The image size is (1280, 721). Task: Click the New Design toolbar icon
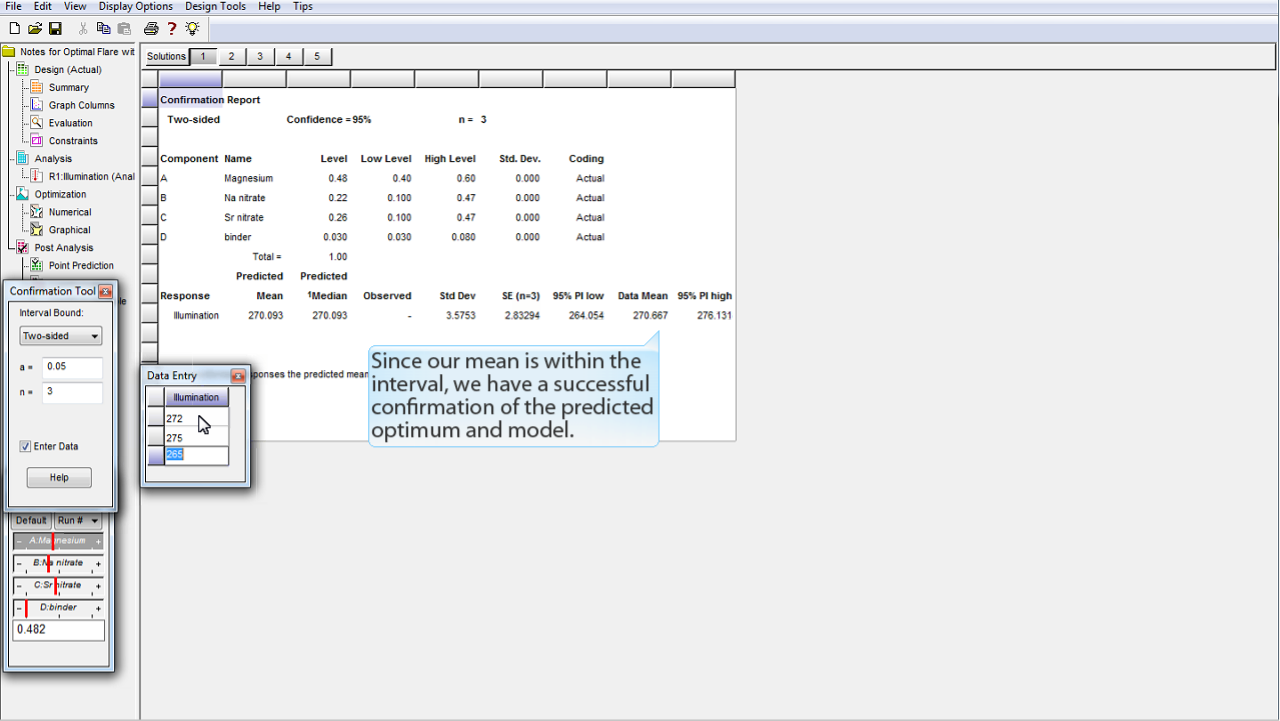[x=14, y=28]
